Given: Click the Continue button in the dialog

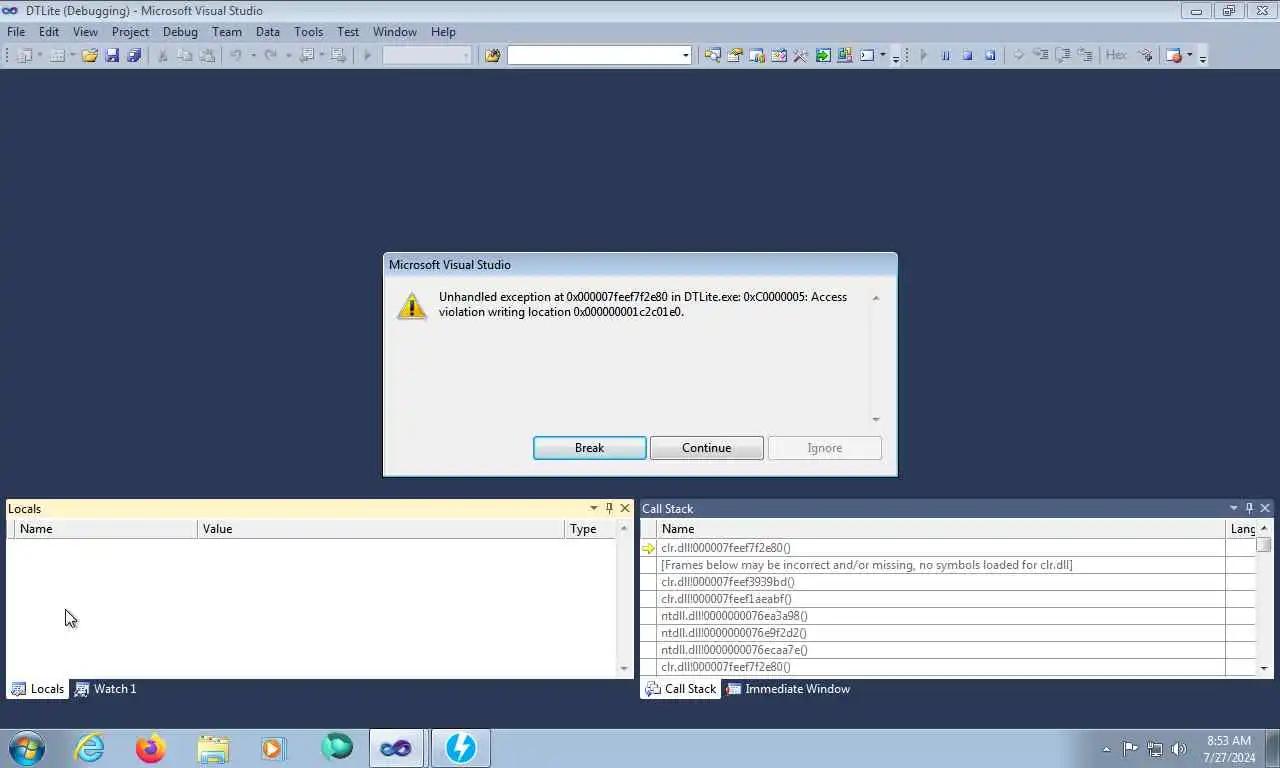Looking at the screenshot, I should 707,448.
